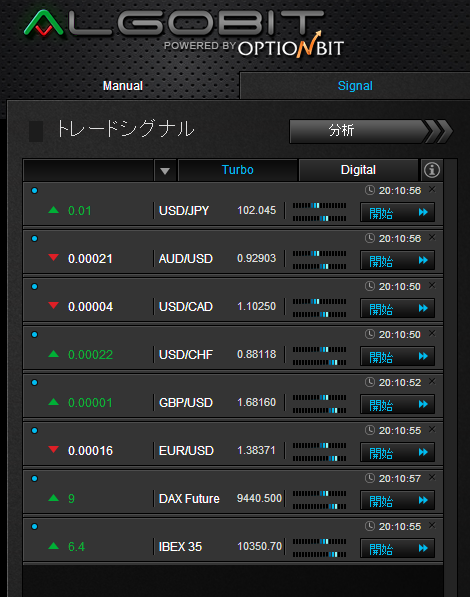The height and width of the screenshot is (597, 470).
Task: Dismiss the IBEX 35 signal row
Action: tap(432, 525)
